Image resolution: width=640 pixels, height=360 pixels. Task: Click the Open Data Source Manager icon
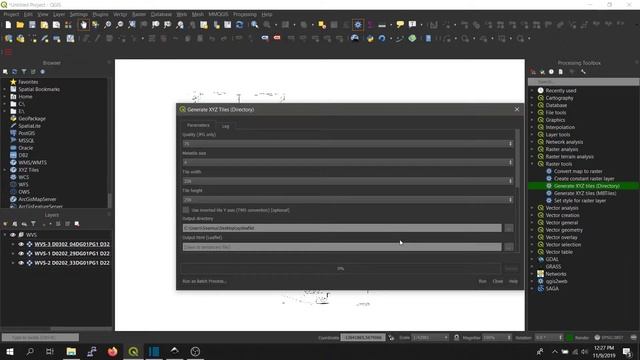pos(8,38)
